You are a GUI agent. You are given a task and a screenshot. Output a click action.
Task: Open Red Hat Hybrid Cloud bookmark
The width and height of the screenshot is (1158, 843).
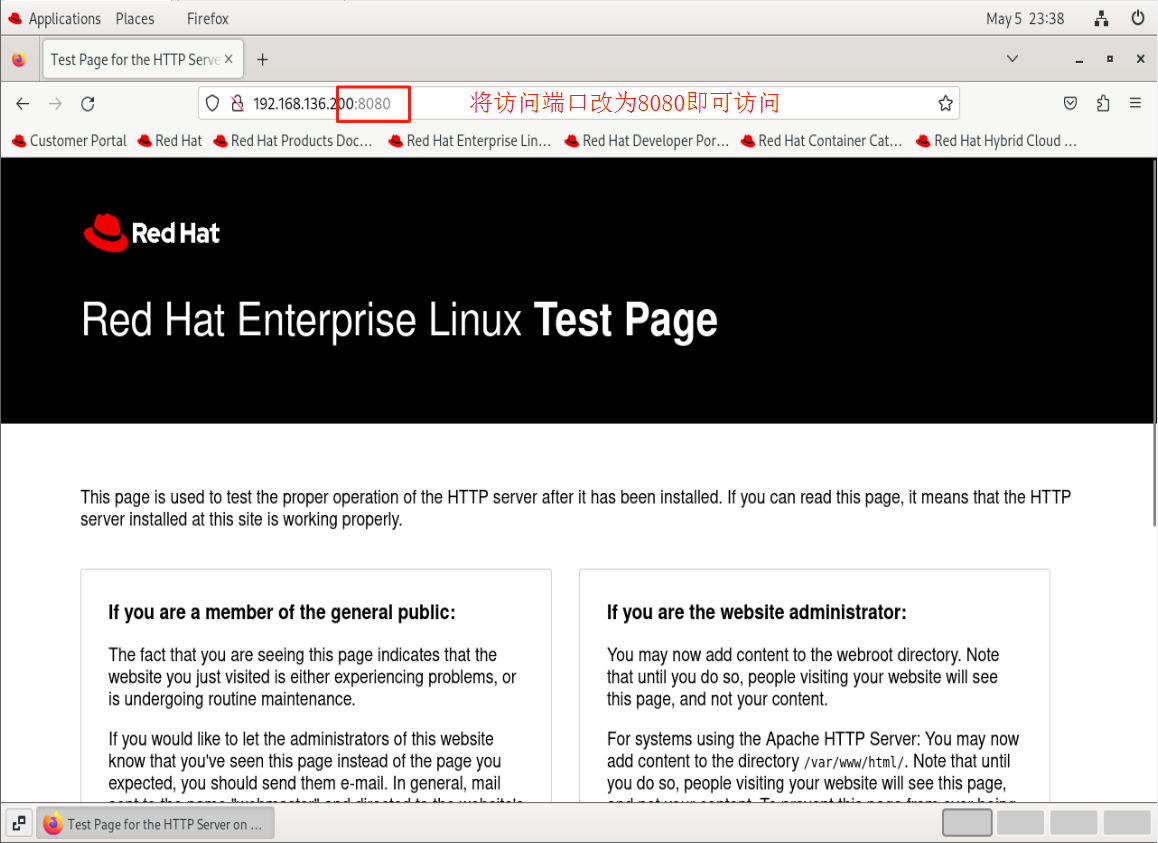(x=996, y=140)
